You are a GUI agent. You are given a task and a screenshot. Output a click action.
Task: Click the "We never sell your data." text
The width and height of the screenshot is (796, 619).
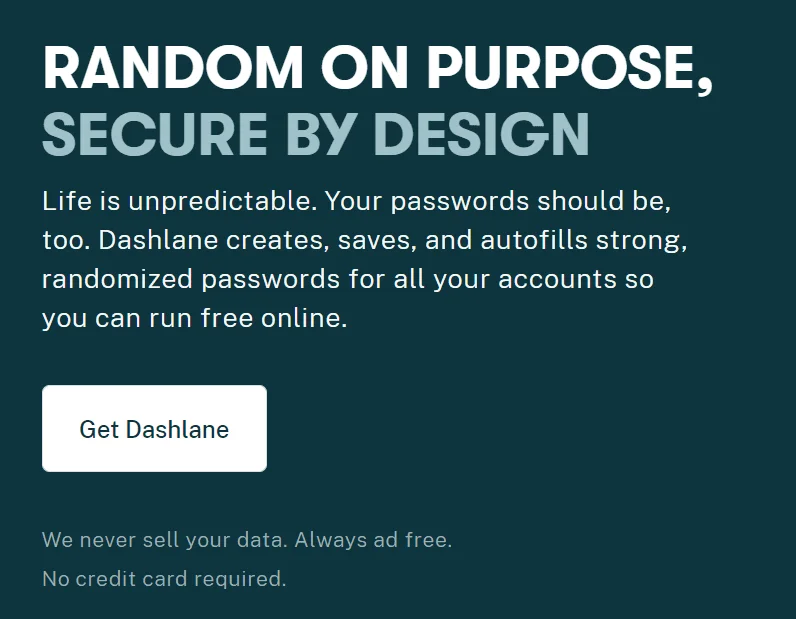click(165, 540)
